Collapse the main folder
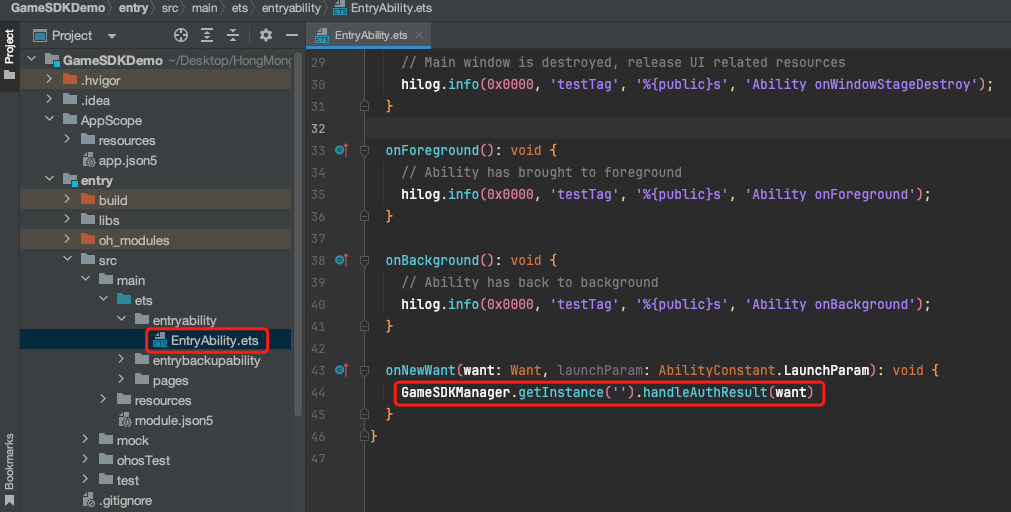This screenshot has height=512, width=1011. 86,280
